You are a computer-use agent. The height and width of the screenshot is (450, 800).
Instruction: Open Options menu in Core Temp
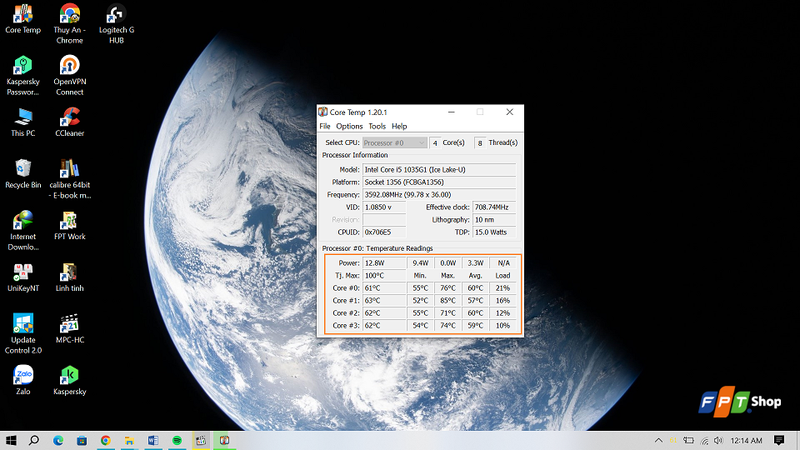tap(349, 126)
